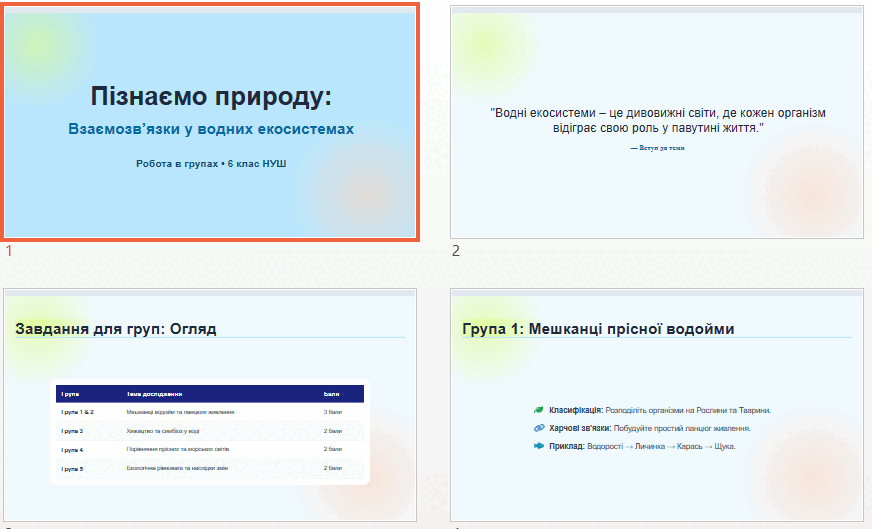
Task: Click table cell Група 1 & 2
Action: (77, 412)
